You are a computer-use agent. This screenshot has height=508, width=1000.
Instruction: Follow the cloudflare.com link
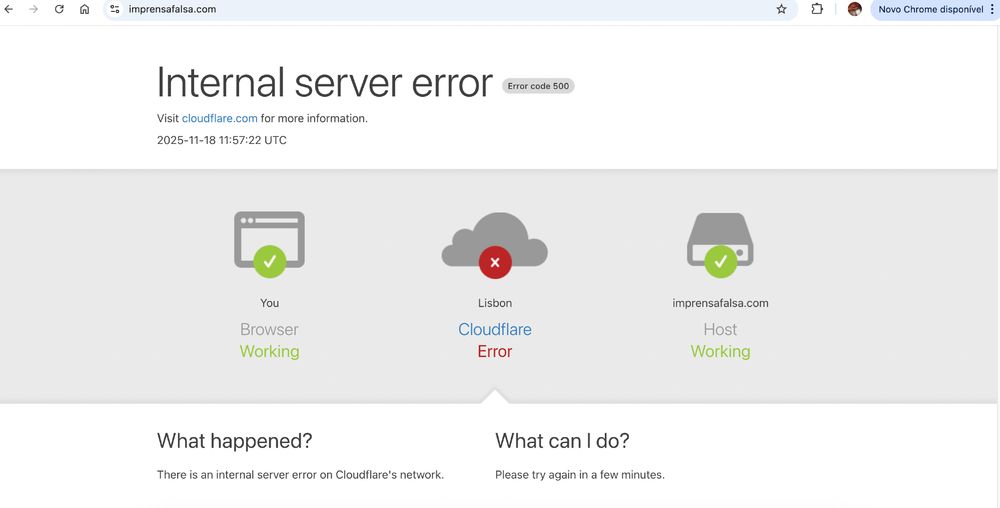(x=219, y=118)
